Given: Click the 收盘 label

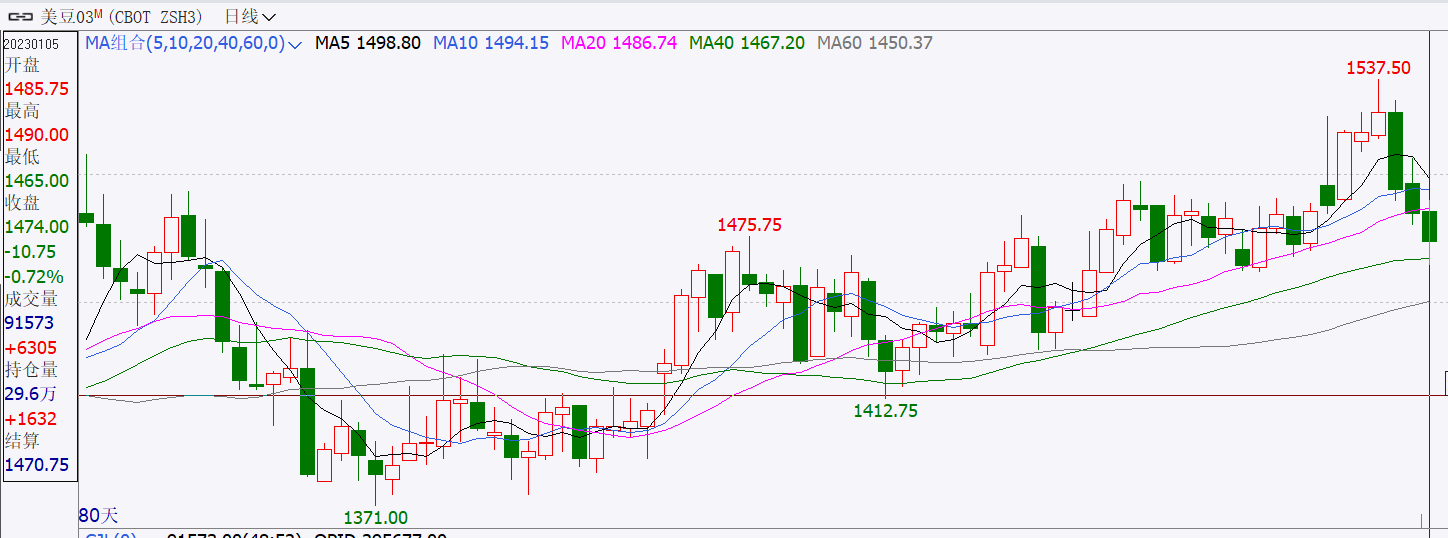Looking at the screenshot, I should point(23,203).
